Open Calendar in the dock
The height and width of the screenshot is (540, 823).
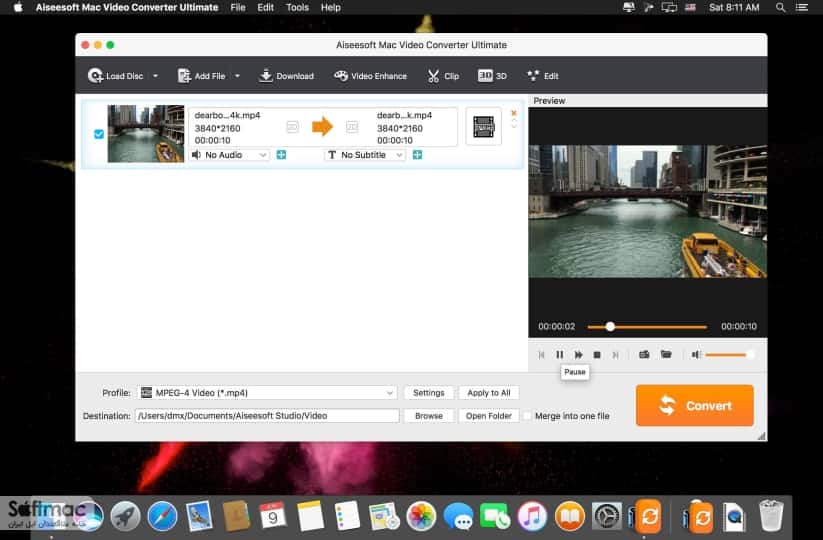(273, 516)
